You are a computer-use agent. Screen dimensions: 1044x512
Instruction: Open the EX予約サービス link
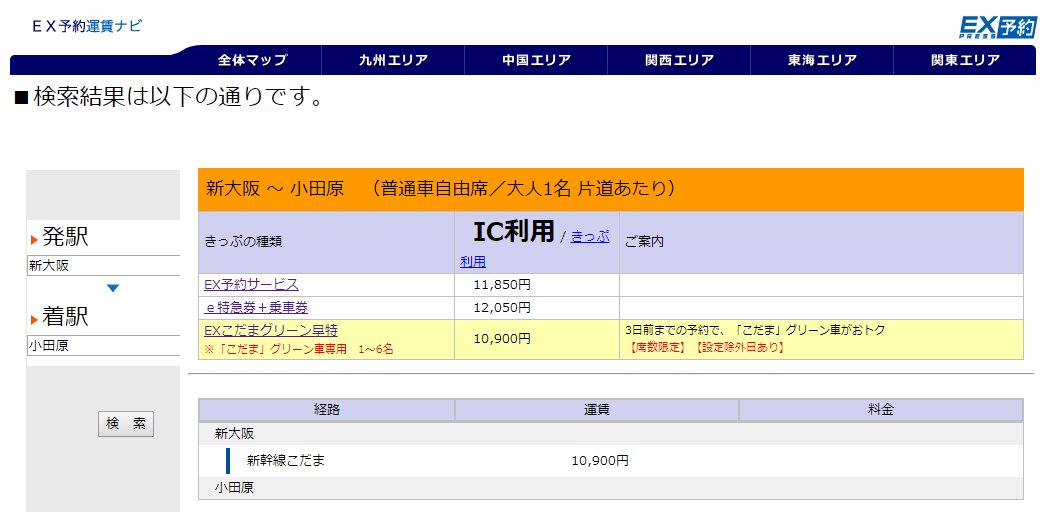tap(252, 285)
